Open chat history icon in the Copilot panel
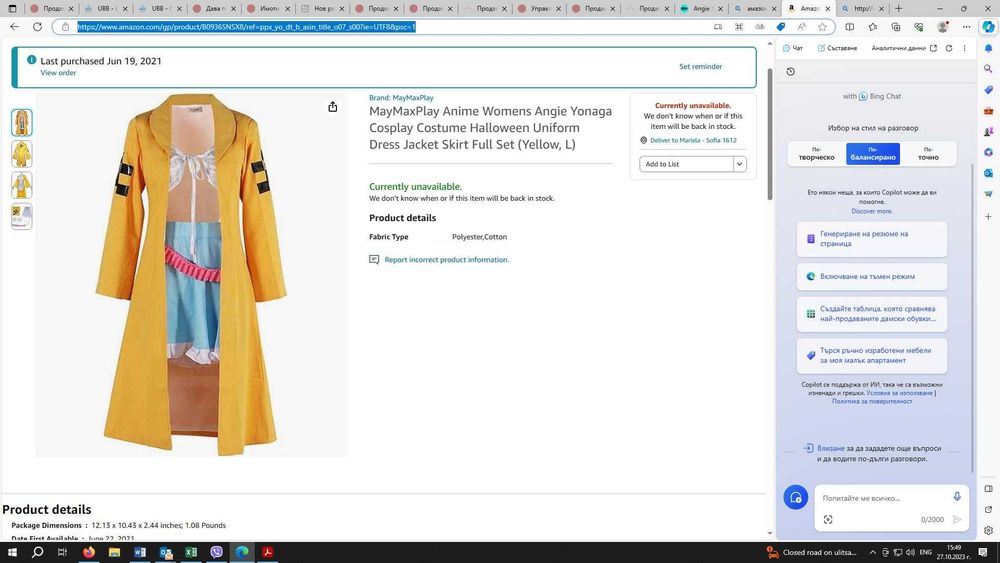 790,71
